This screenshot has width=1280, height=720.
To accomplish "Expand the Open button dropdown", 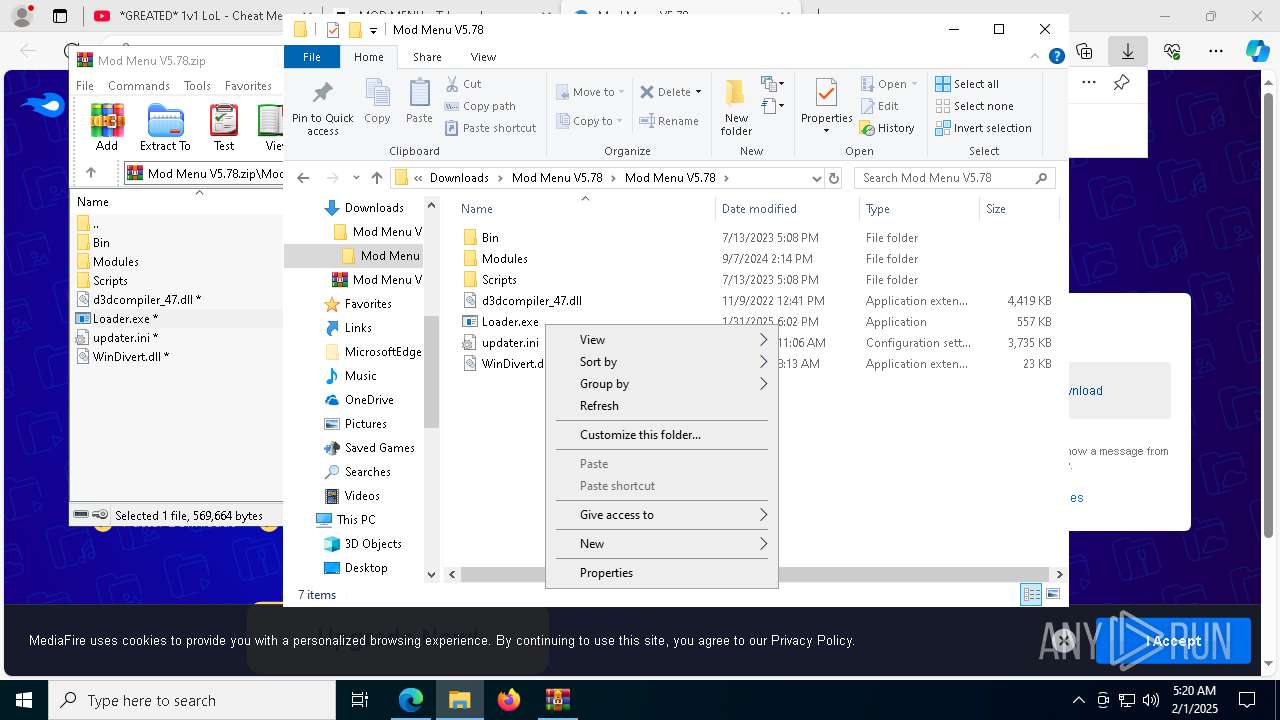I will pos(914,84).
